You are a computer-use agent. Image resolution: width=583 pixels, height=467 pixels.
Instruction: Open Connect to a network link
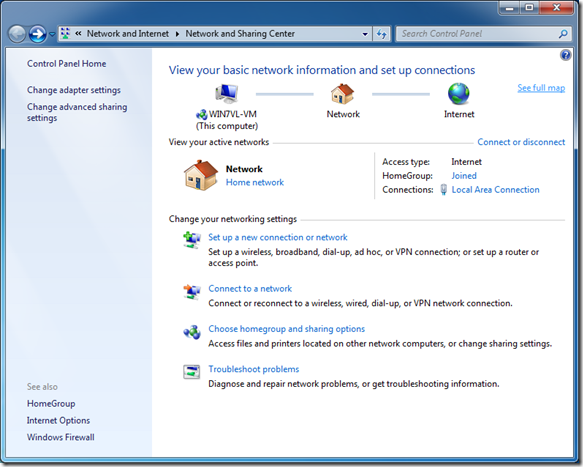tap(250, 289)
